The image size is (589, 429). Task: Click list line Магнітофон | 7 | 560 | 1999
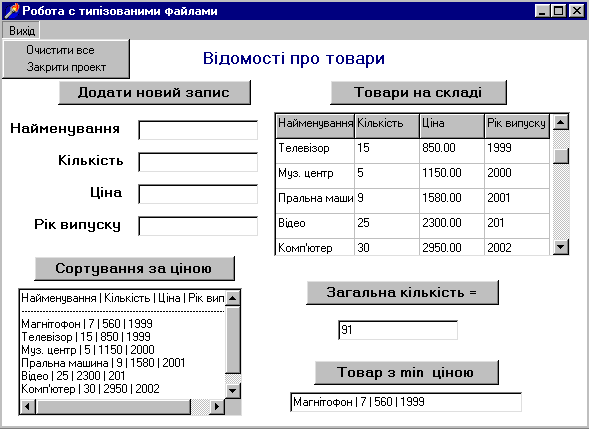(x=87, y=324)
